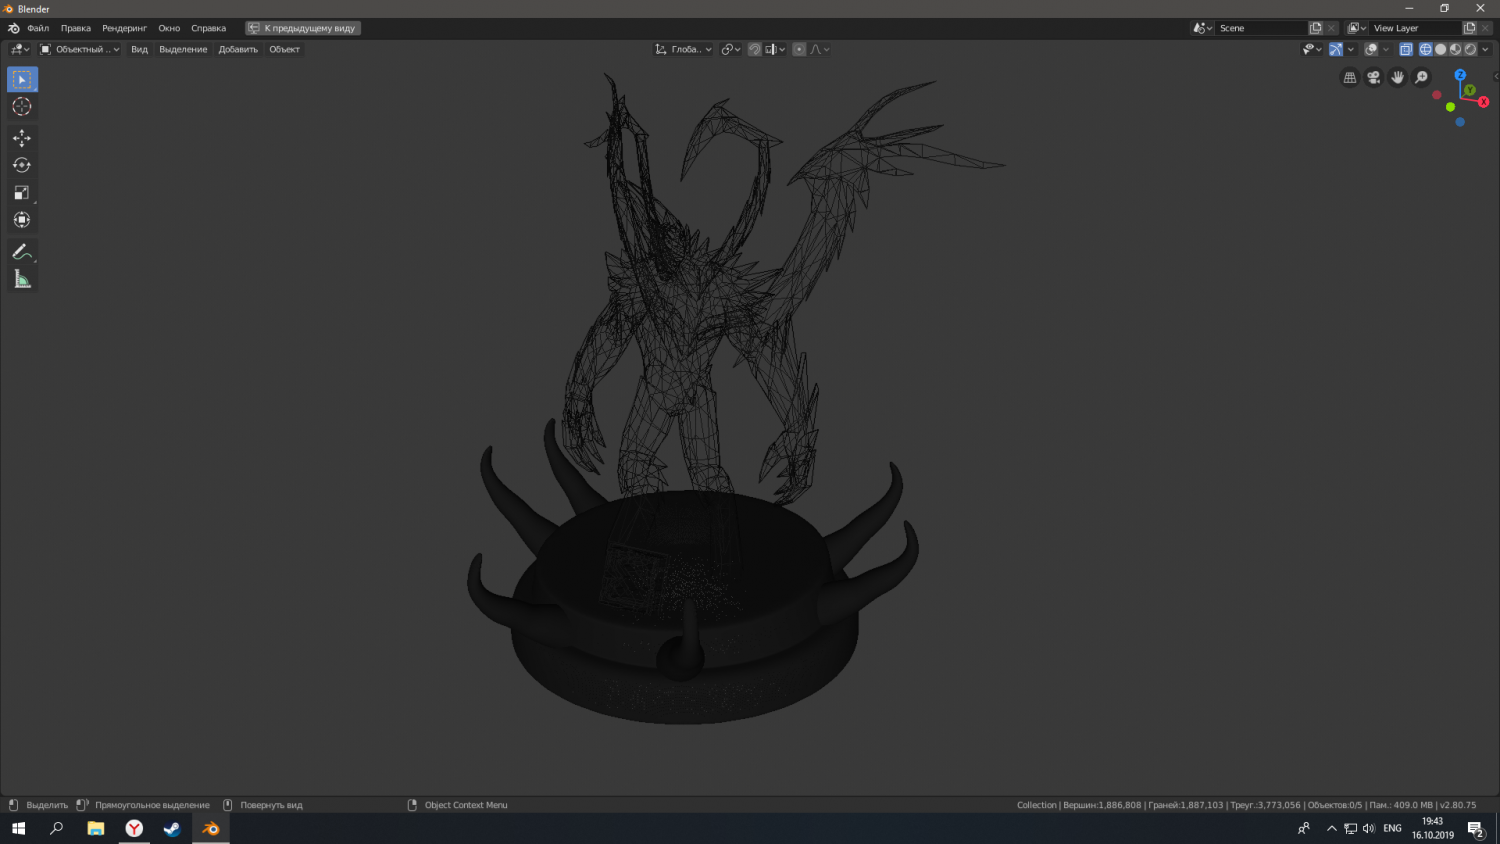Choose the Scale tool
Screen dimensions: 1500x844
pos(22,193)
